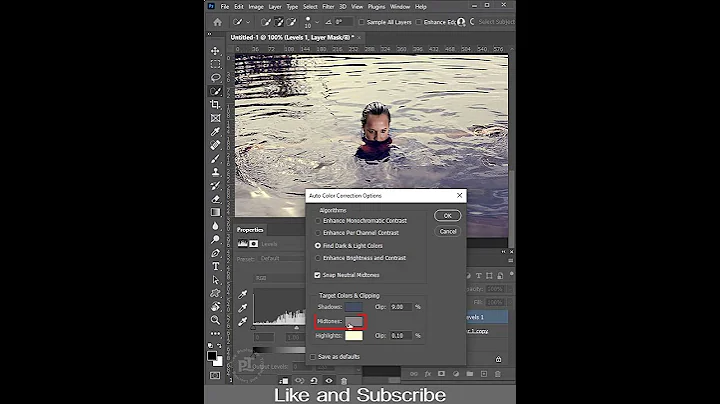The image size is (720, 404).
Task: Open the RGB channel dropdown
Action: (279, 278)
